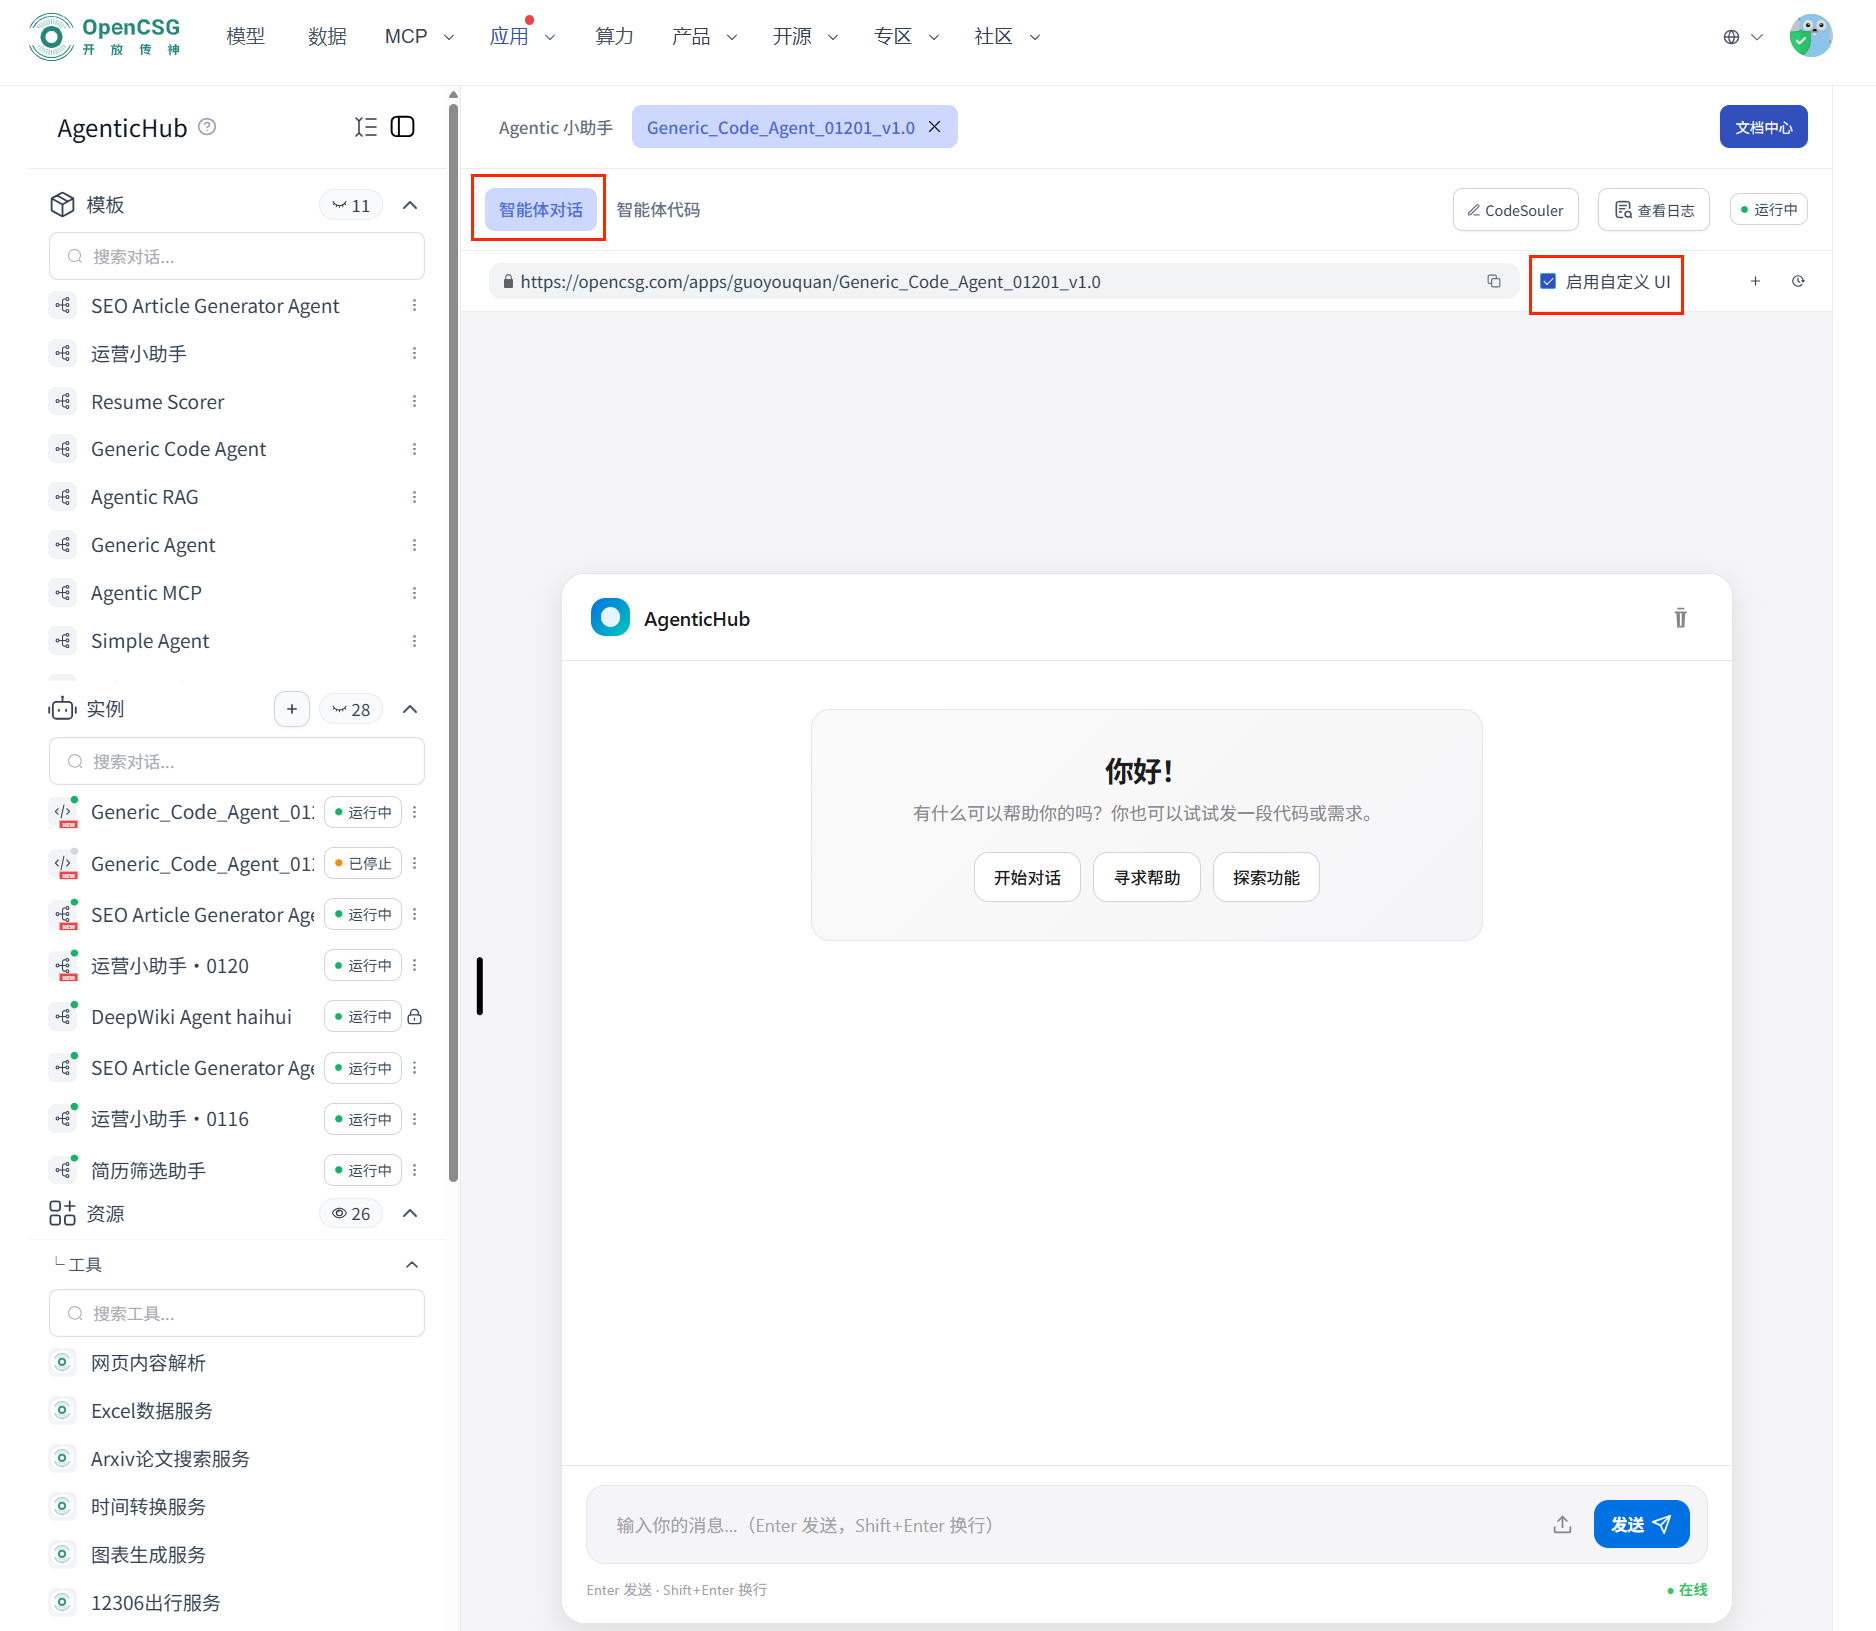The image size is (1876, 1631).
Task: Collapse the 模板 section
Action: coord(410,205)
